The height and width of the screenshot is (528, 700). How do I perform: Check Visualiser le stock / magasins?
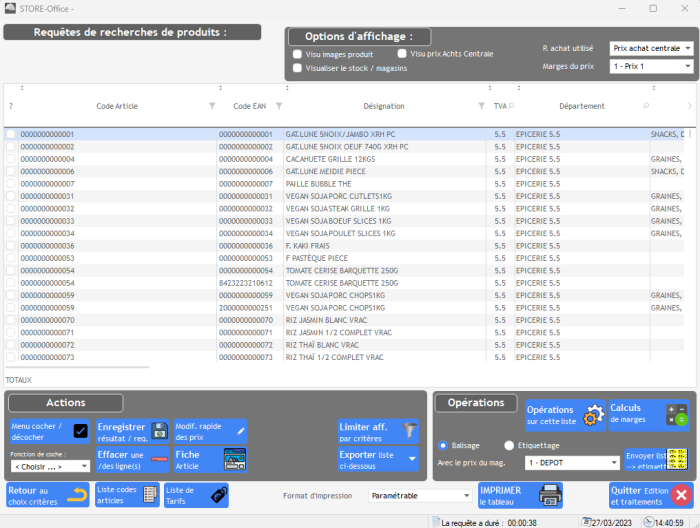point(297,68)
